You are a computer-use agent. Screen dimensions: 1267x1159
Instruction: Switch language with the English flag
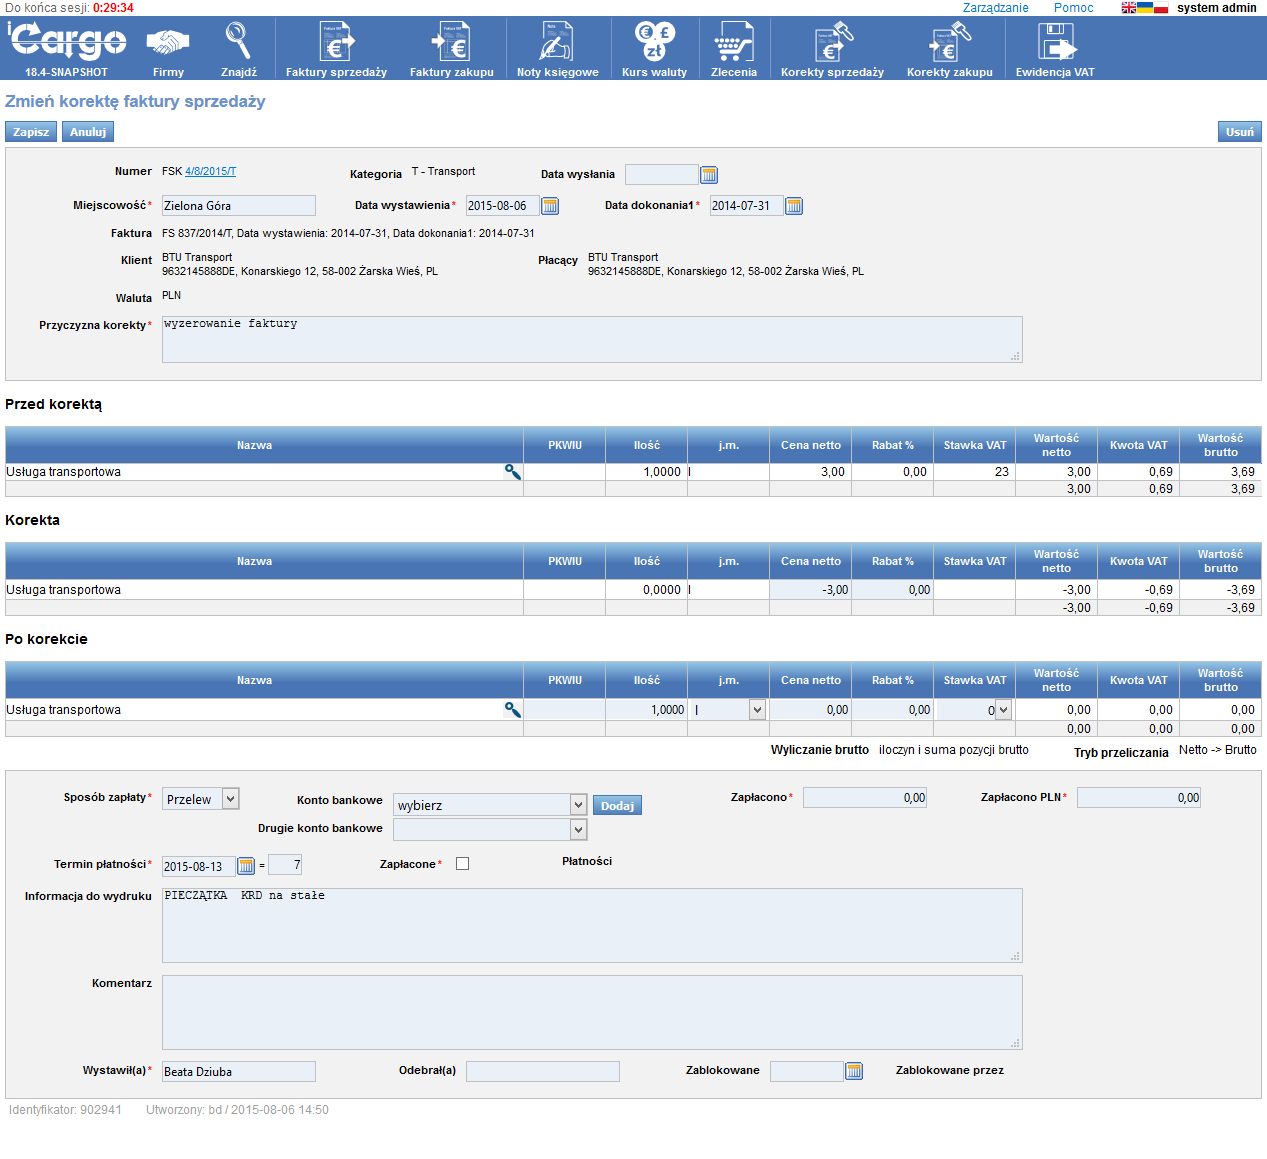point(1129,8)
